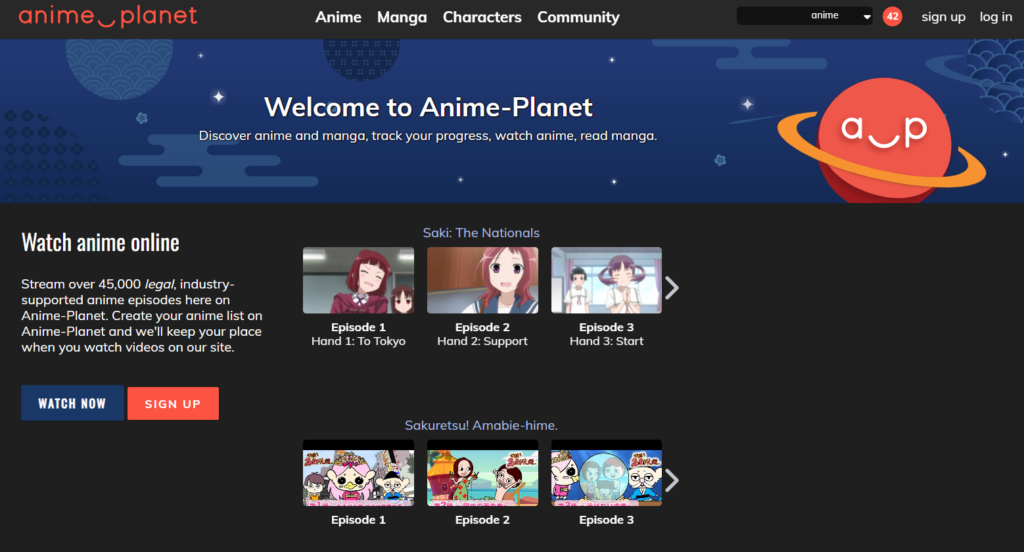Click 'Episode 3' label under Sakuretsu Amabie-hime
Viewport: 1024px width, 552px height.
click(607, 520)
